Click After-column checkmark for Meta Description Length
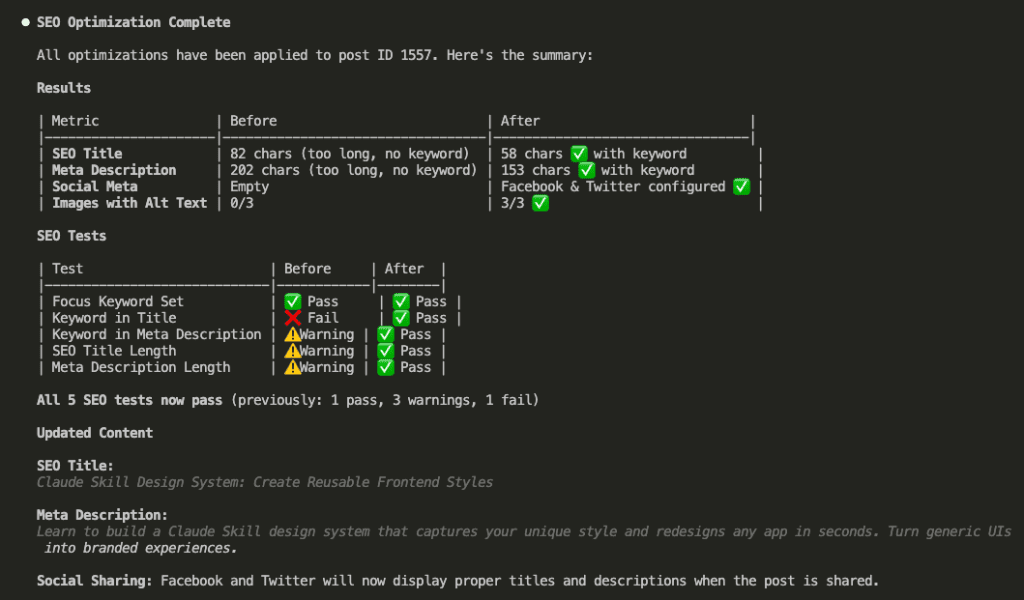The width and height of the screenshot is (1024, 600). (386, 368)
